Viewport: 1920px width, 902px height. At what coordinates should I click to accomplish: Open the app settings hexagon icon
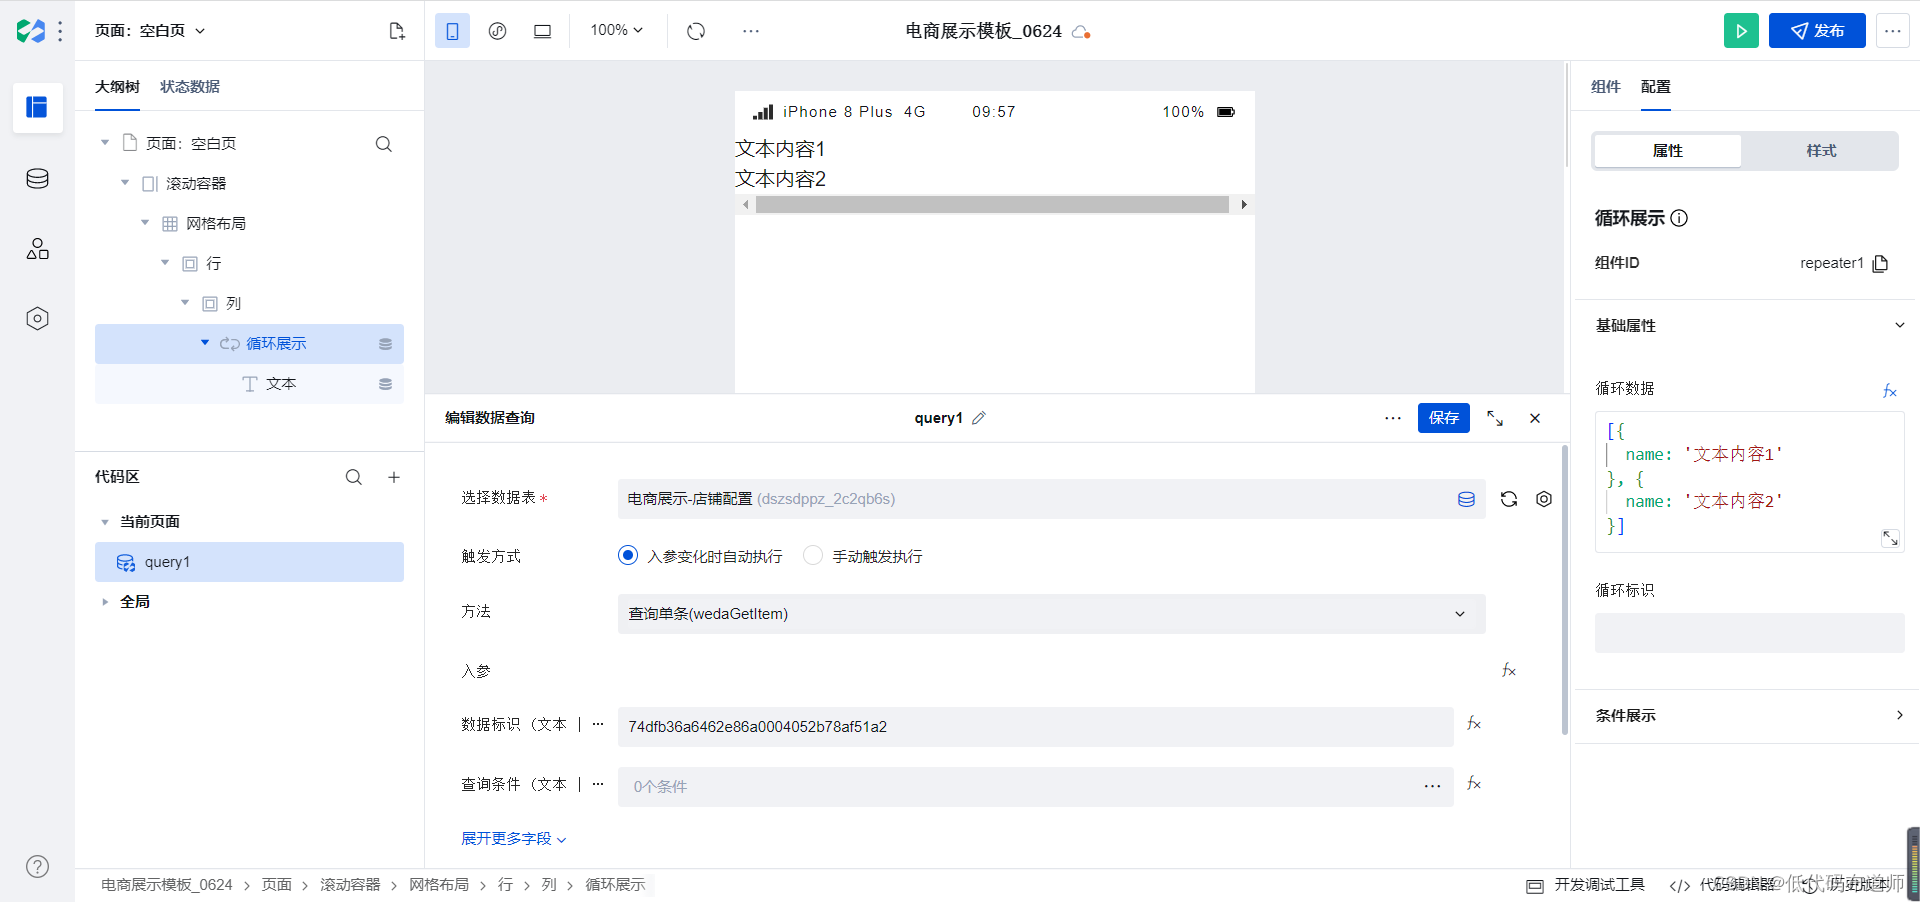click(x=37, y=319)
